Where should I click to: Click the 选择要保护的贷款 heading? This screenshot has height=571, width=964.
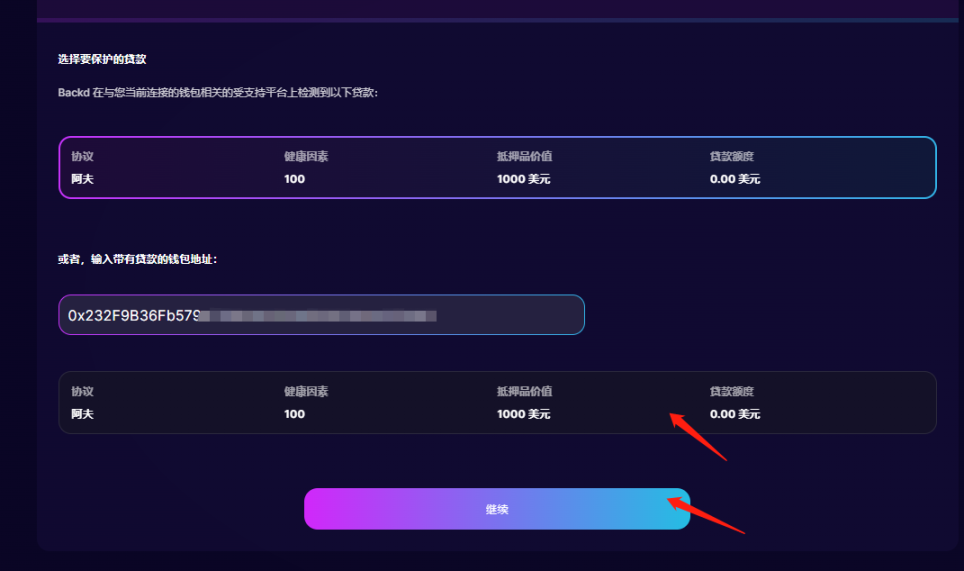[x=103, y=60]
